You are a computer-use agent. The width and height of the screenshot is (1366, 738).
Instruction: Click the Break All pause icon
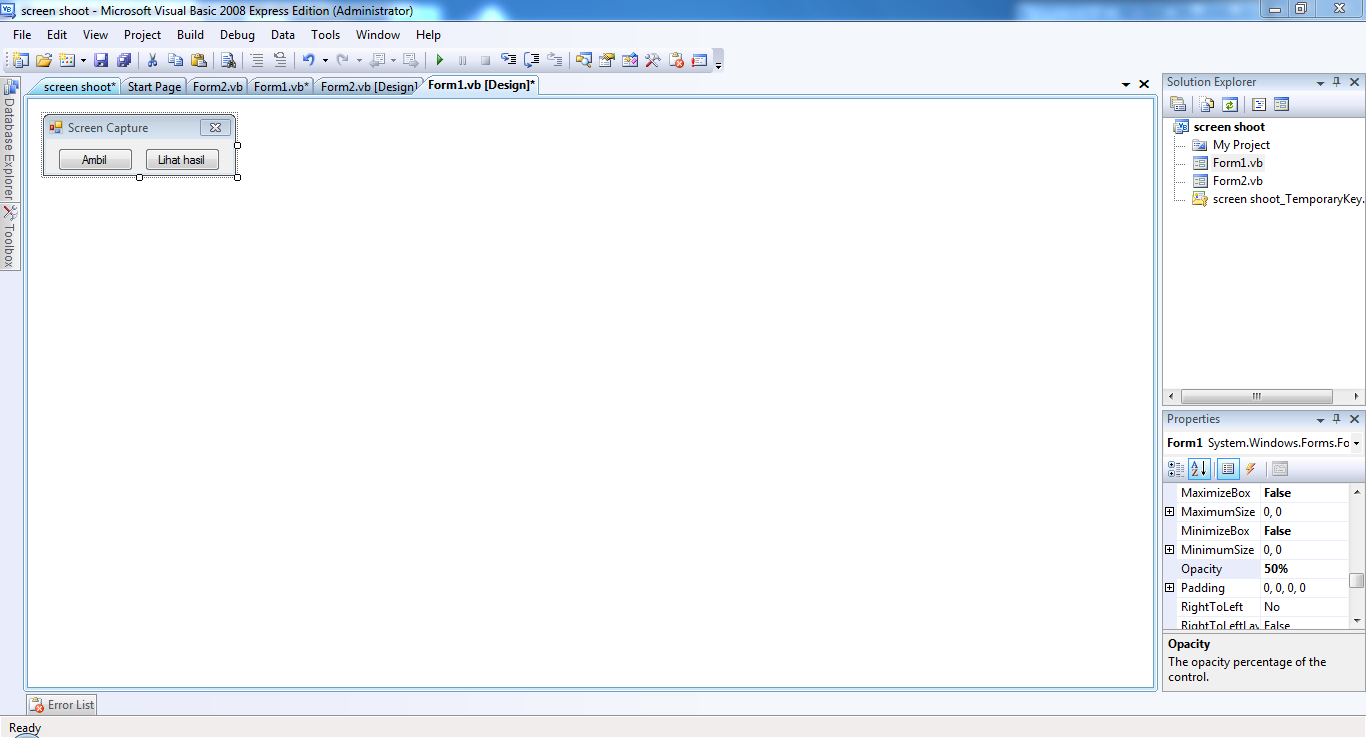[462, 60]
